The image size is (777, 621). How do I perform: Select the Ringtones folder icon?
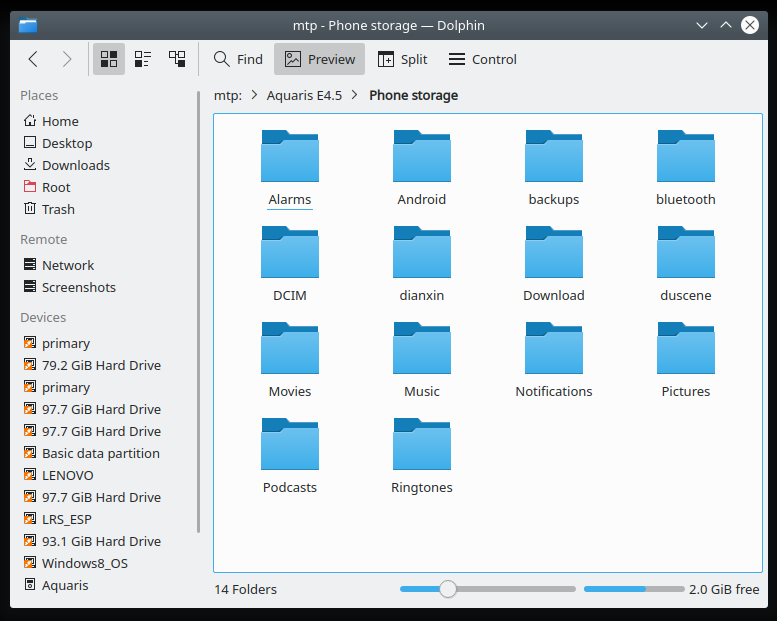(421, 444)
